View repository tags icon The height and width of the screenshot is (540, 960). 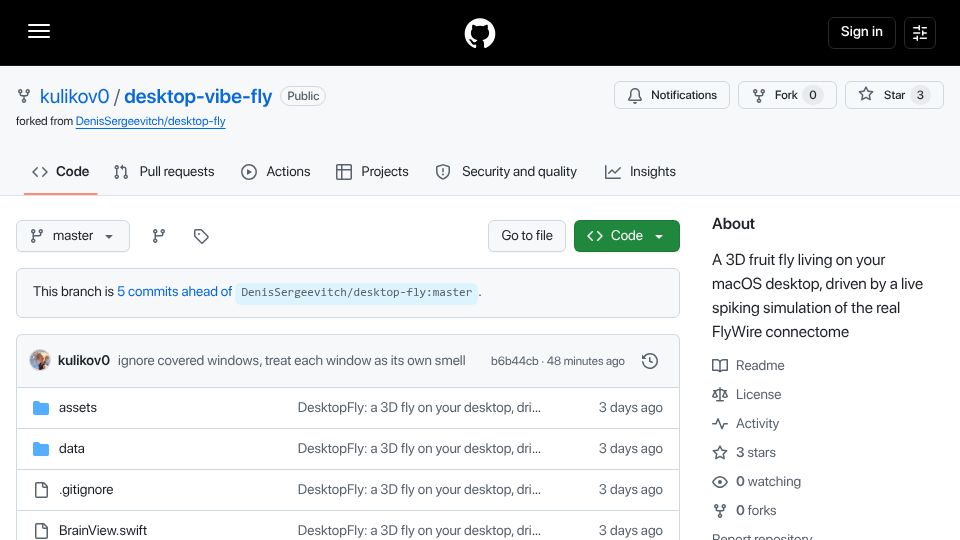point(201,236)
